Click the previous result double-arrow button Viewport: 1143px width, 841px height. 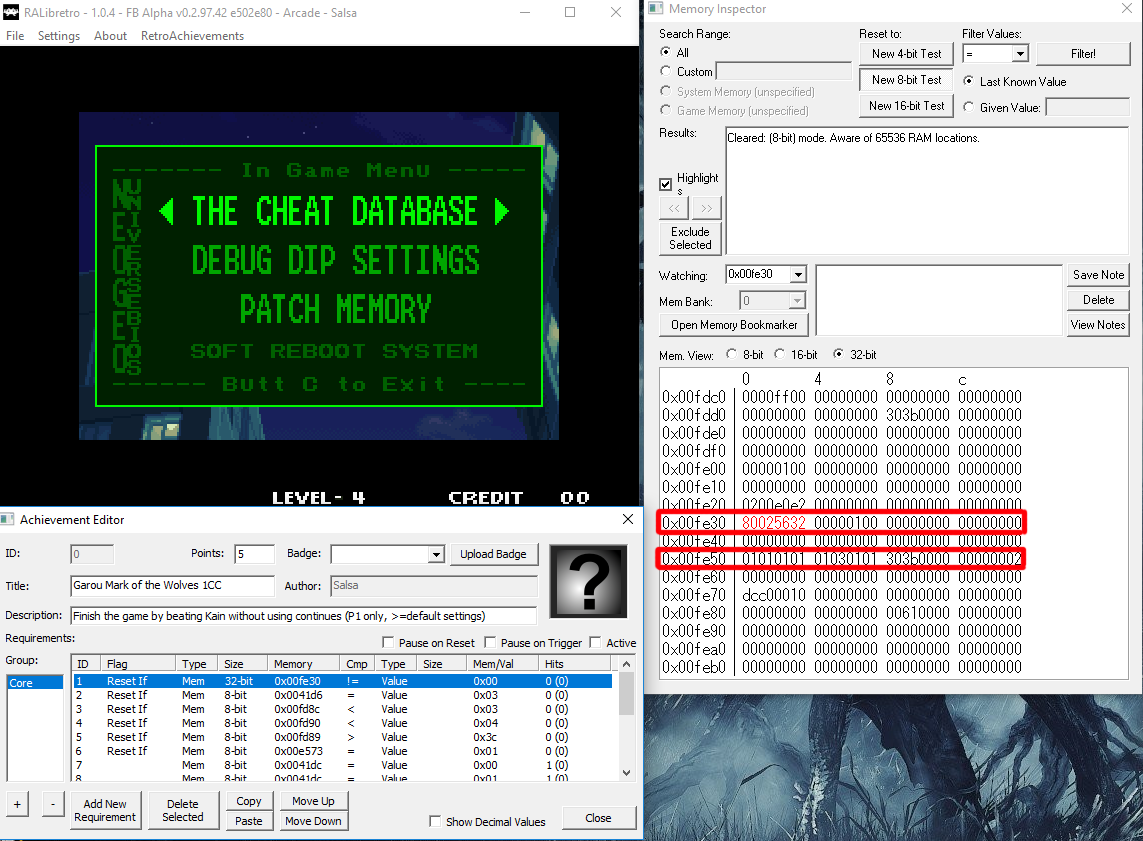click(x=674, y=207)
